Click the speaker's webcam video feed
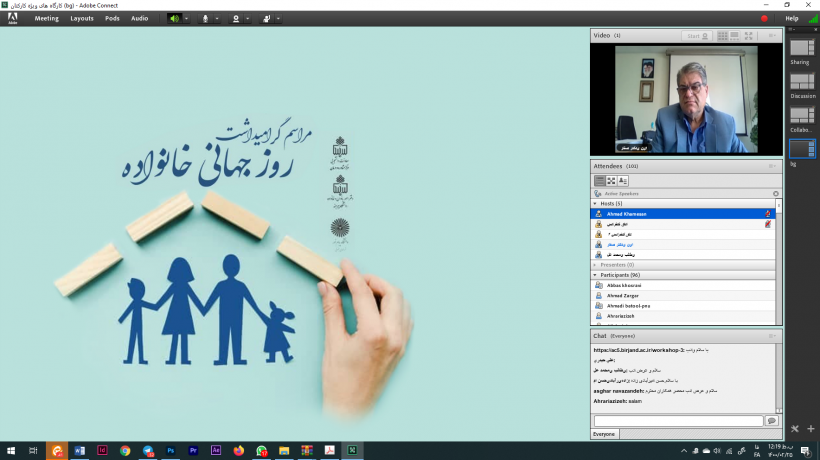The width and height of the screenshot is (820, 460). coord(686,99)
